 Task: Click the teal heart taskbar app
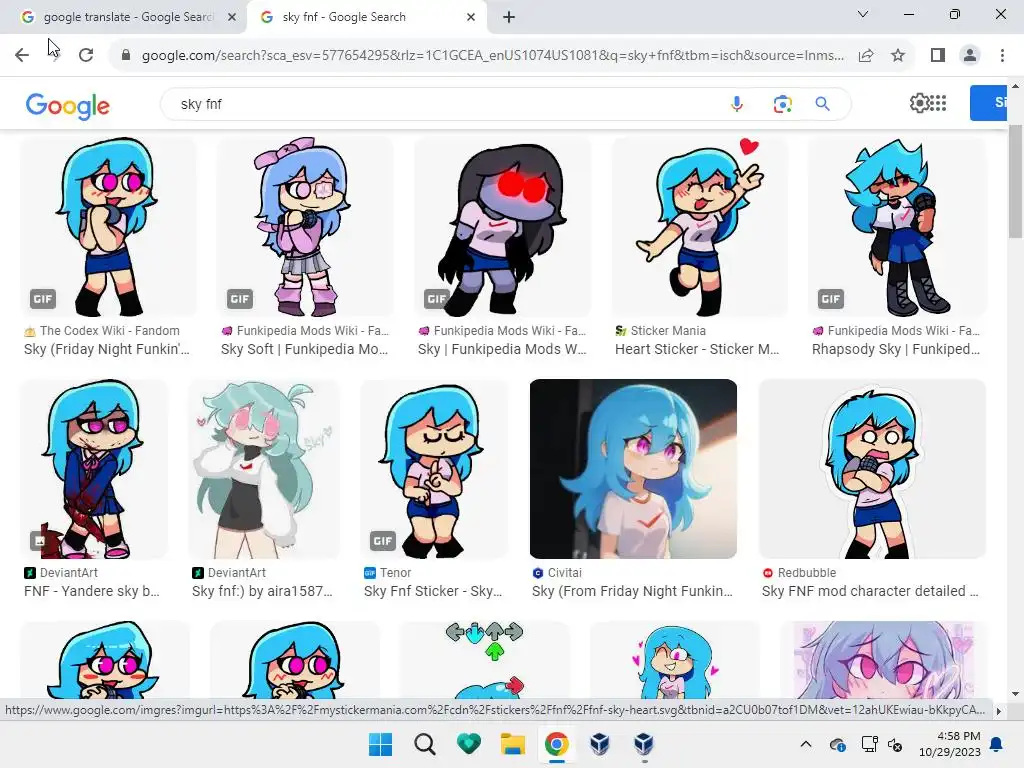tap(468, 744)
